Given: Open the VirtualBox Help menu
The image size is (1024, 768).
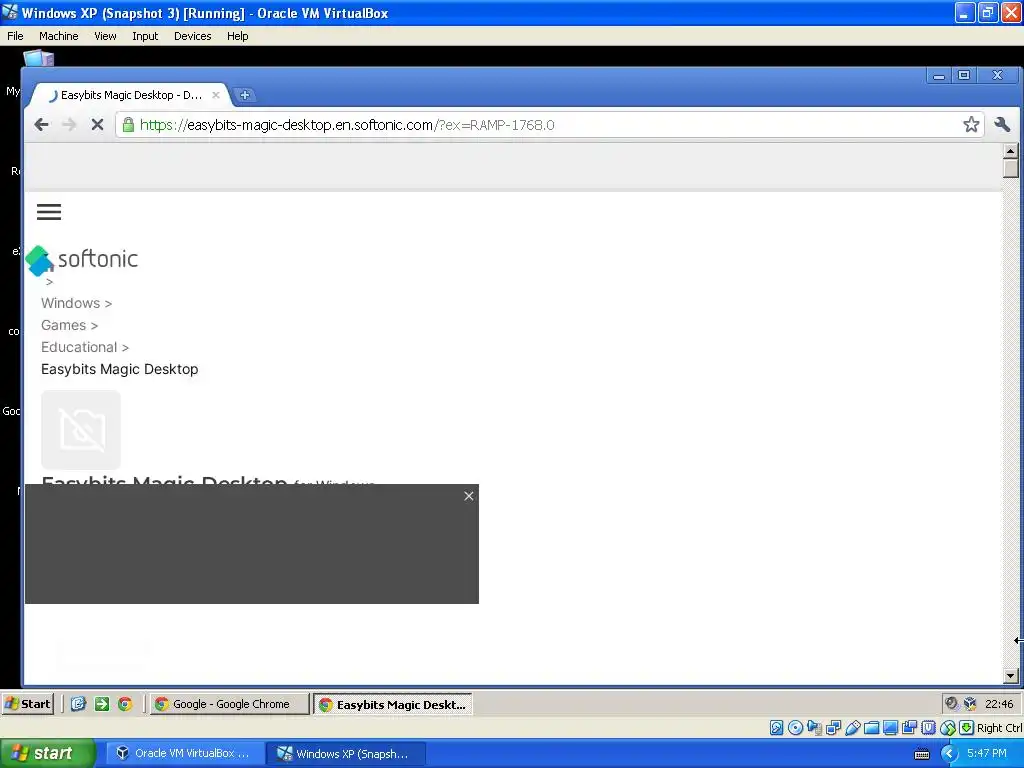Looking at the screenshot, I should (x=238, y=36).
